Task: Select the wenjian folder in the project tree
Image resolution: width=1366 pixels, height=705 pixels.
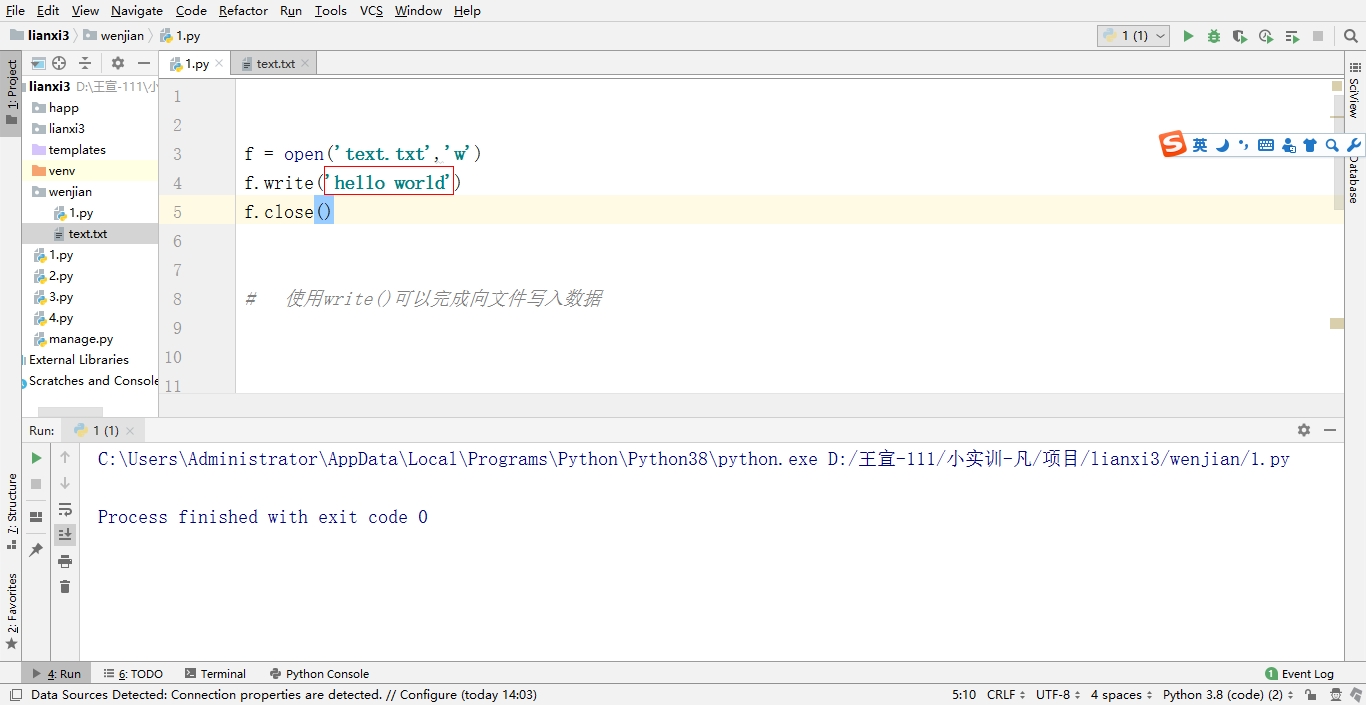Action: click(70, 192)
